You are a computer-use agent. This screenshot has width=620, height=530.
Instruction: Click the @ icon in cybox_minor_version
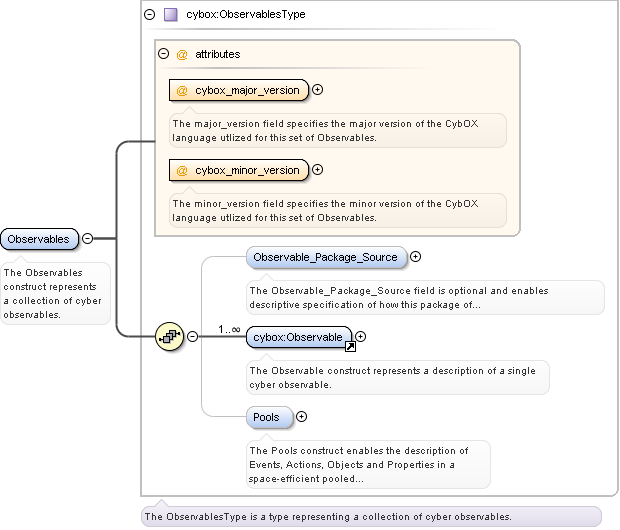click(182, 170)
